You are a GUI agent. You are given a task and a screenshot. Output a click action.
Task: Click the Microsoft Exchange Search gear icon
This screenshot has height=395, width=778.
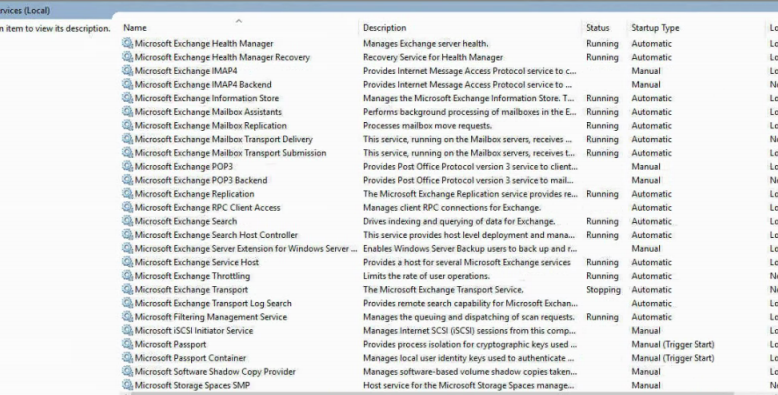128,221
